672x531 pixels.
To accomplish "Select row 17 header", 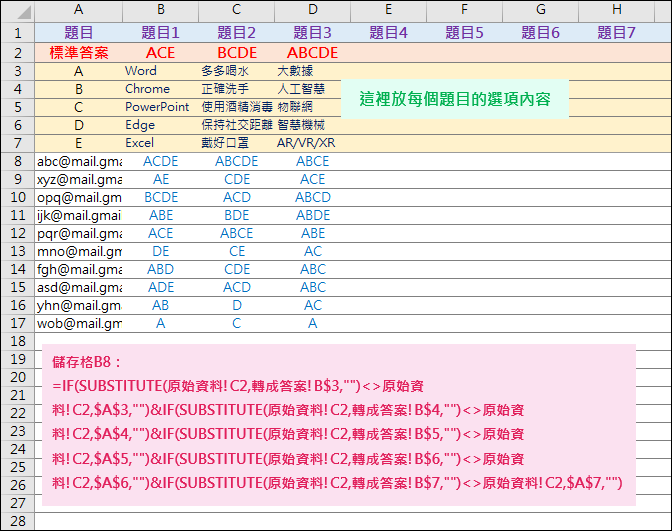I will click(x=18, y=323).
